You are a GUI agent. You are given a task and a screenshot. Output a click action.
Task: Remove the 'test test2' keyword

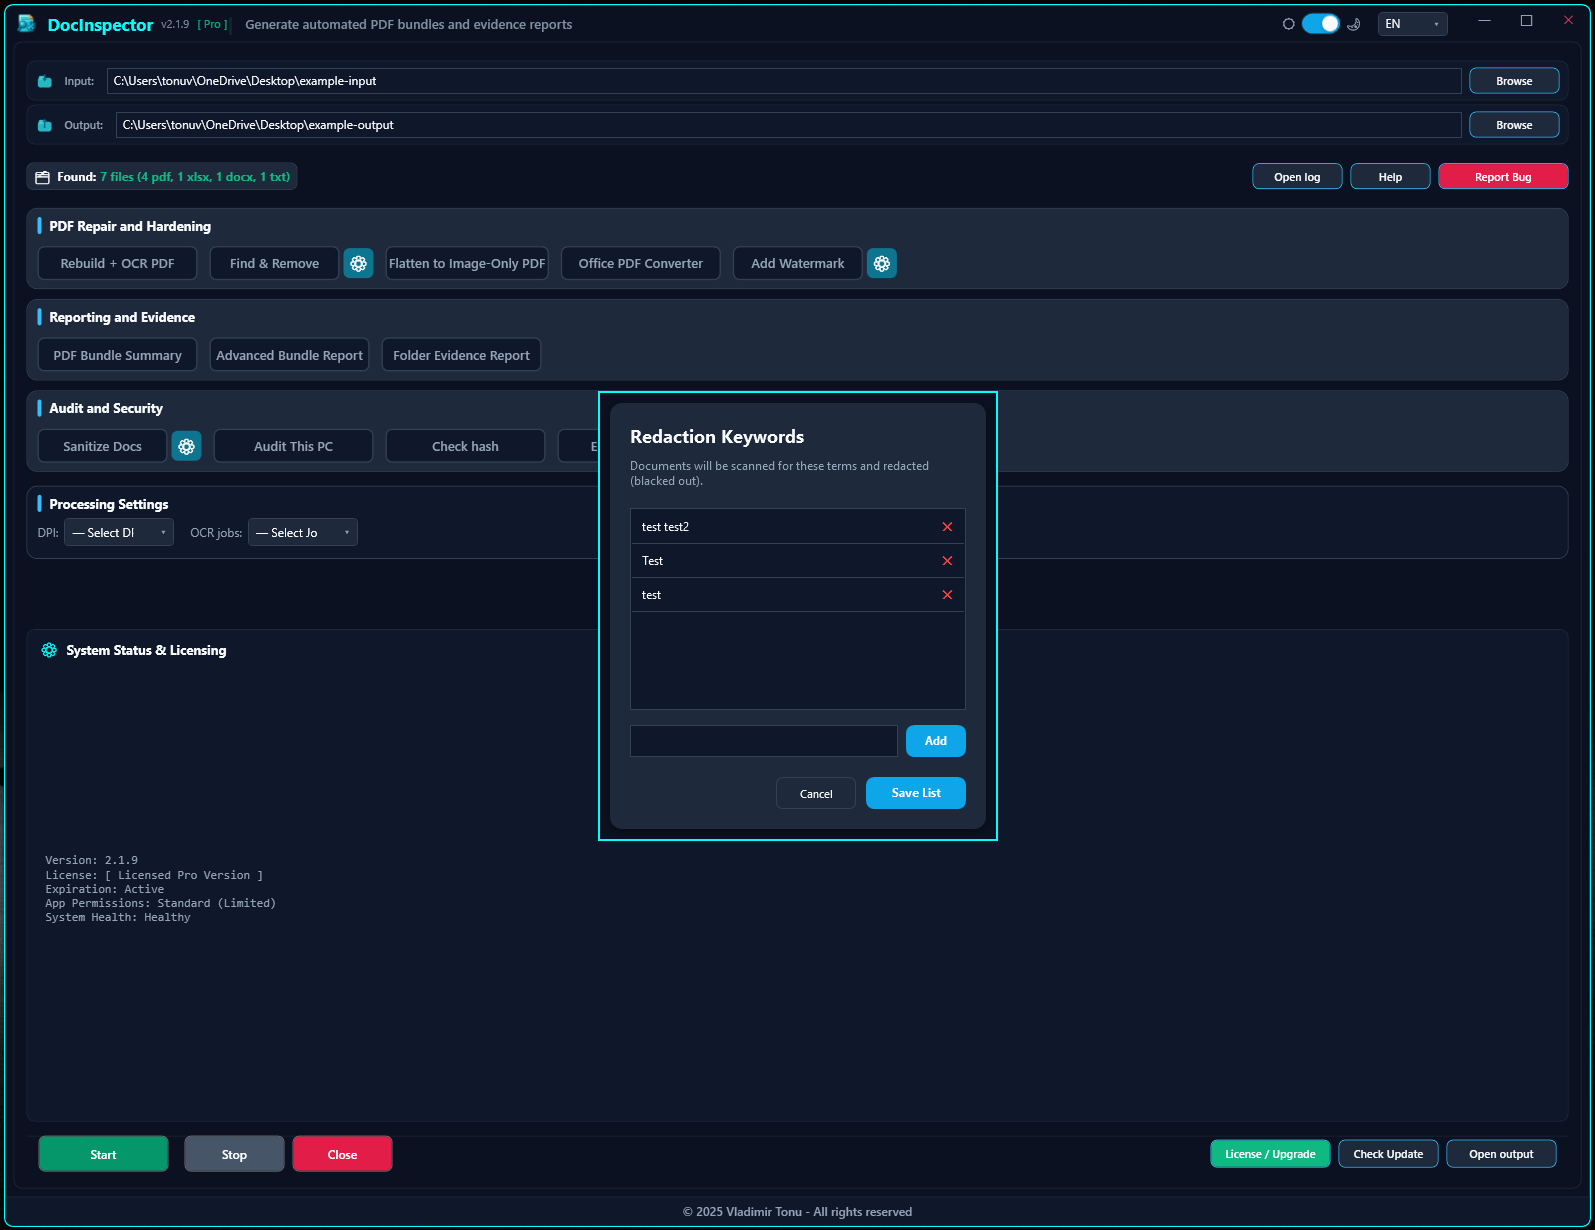coord(947,527)
